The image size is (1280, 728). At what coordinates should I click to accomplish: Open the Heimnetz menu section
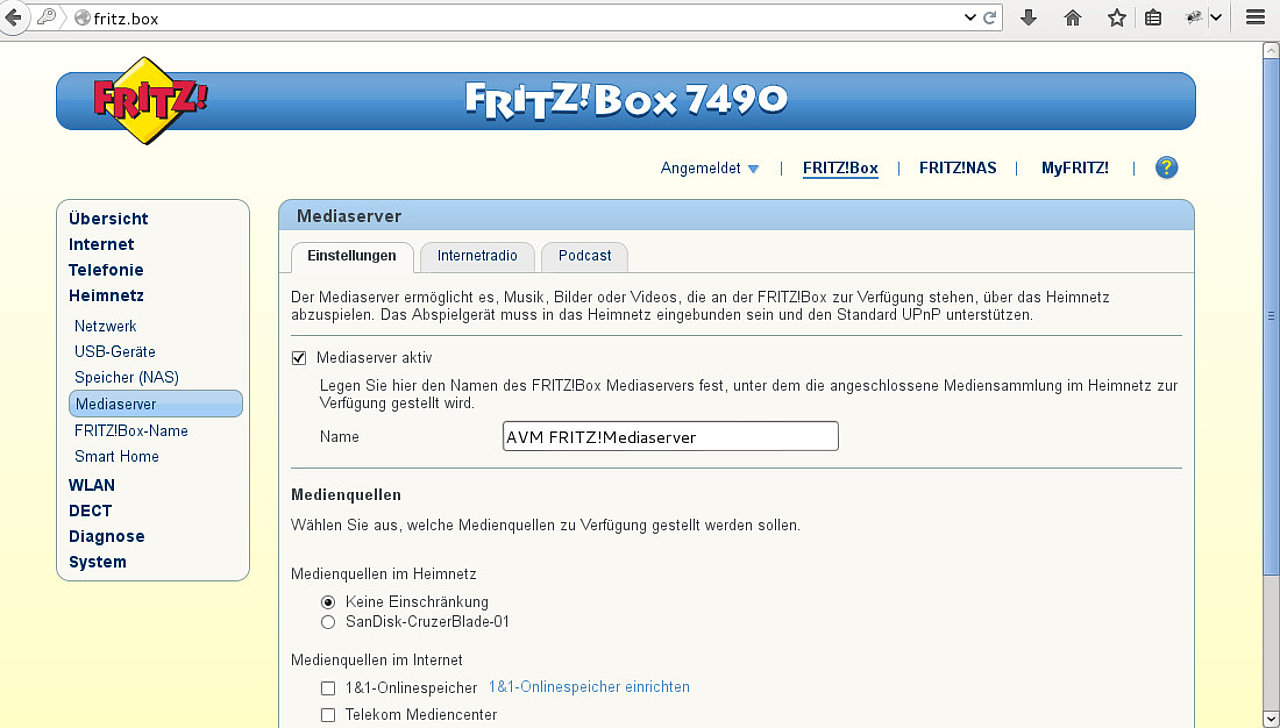106,296
